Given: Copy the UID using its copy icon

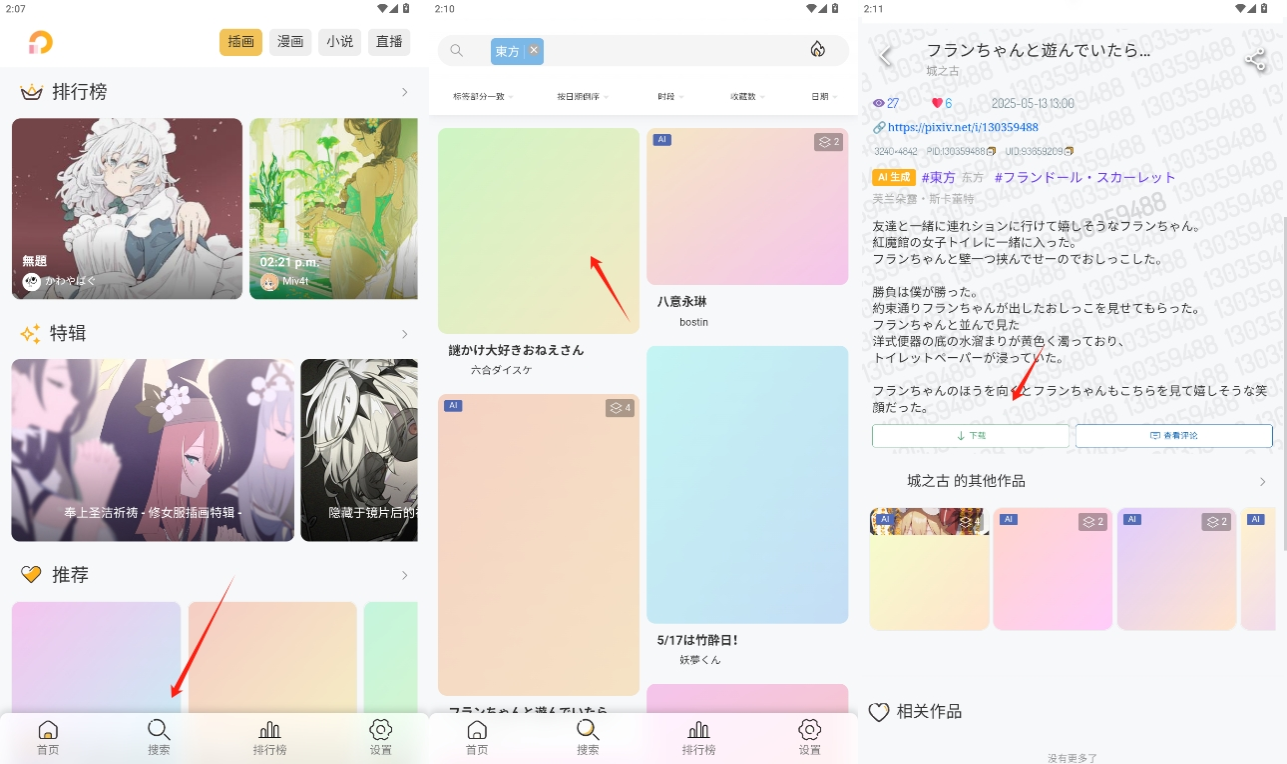Looking at the screenshot, I should [x=1068, y=151].
